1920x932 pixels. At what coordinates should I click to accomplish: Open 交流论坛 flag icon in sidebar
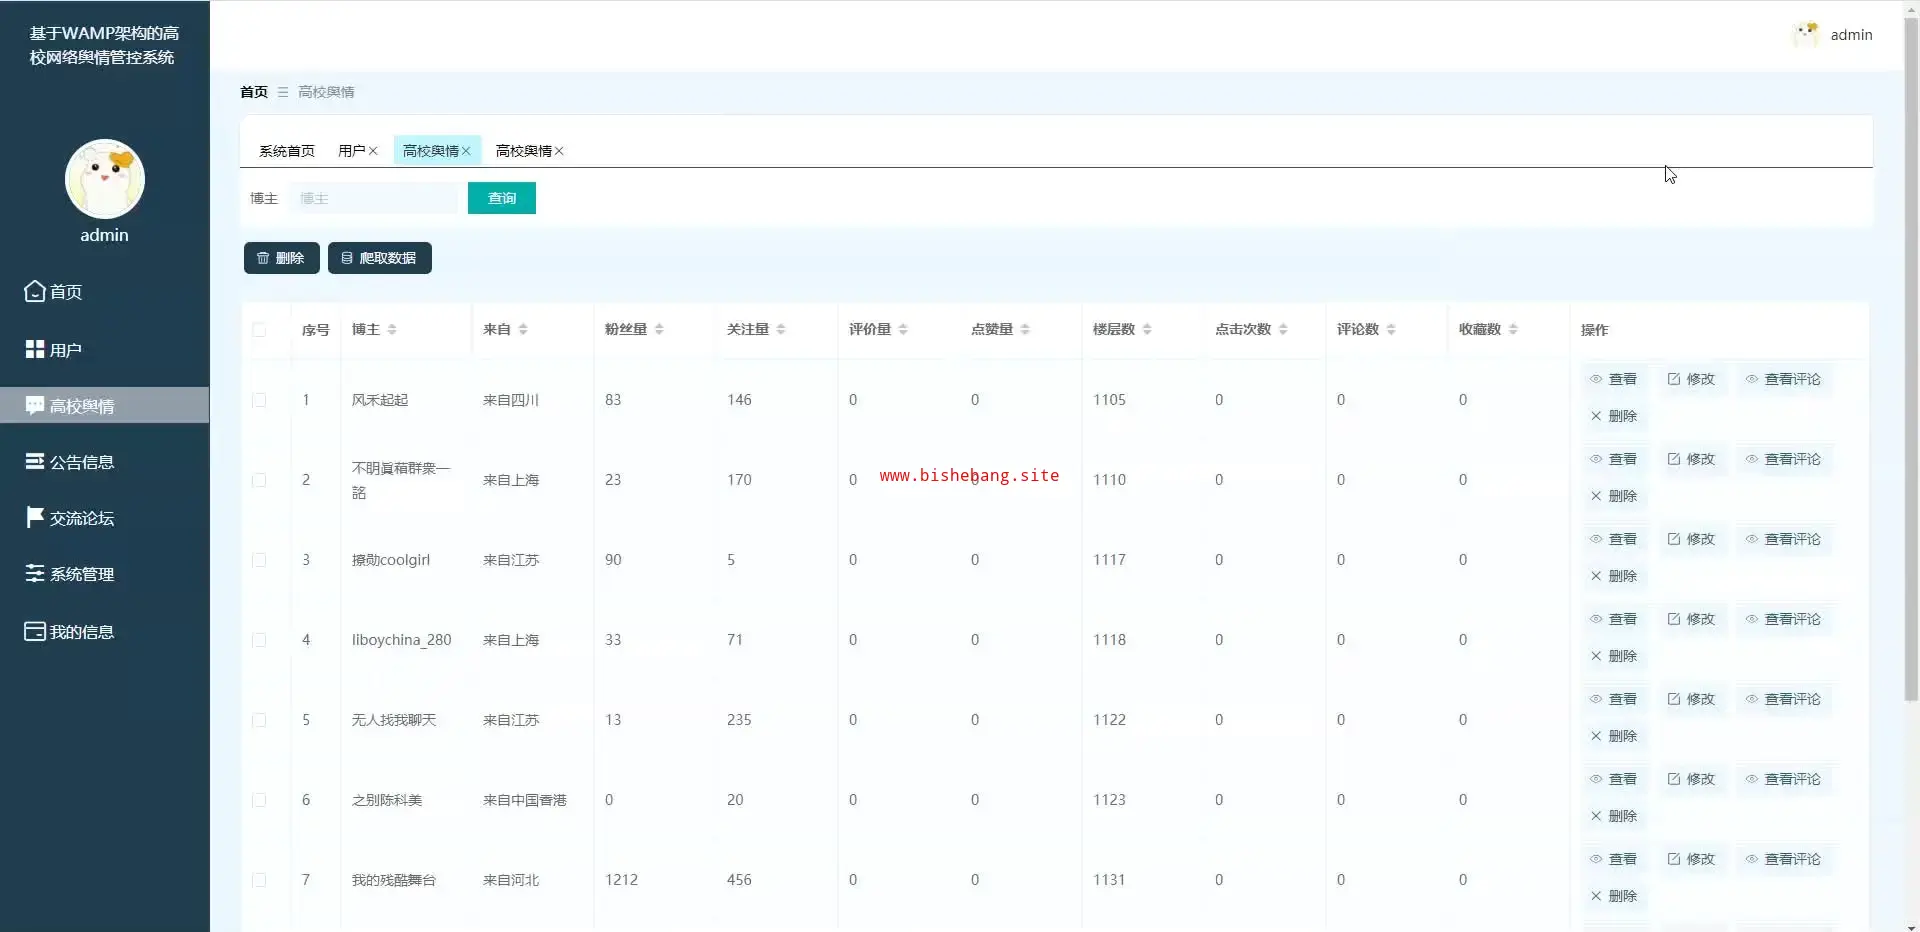35,517
